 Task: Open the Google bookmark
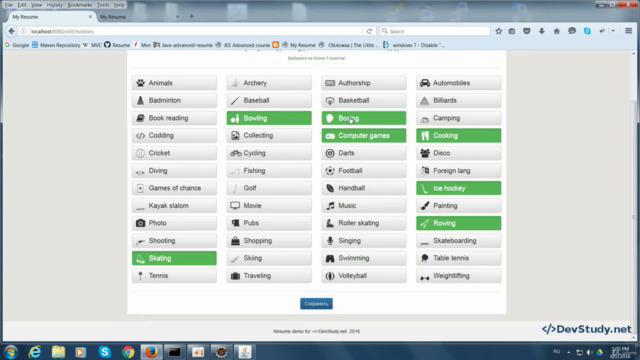pos(17,45)
